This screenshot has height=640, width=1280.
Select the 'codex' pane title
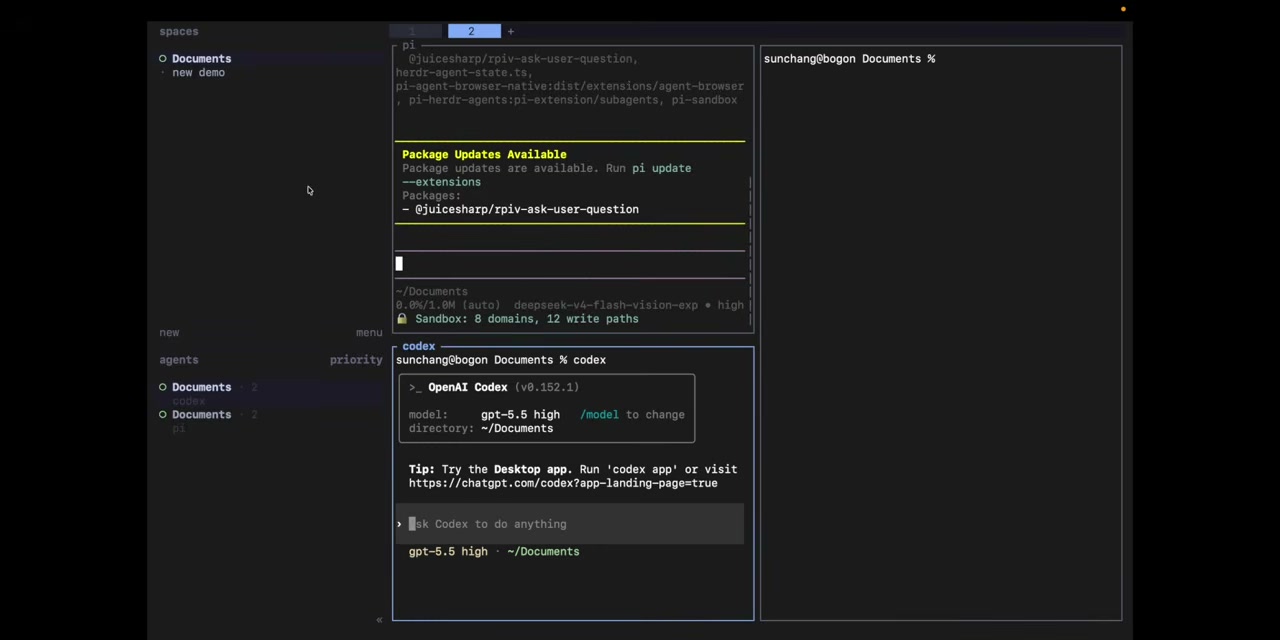(419, 346)
